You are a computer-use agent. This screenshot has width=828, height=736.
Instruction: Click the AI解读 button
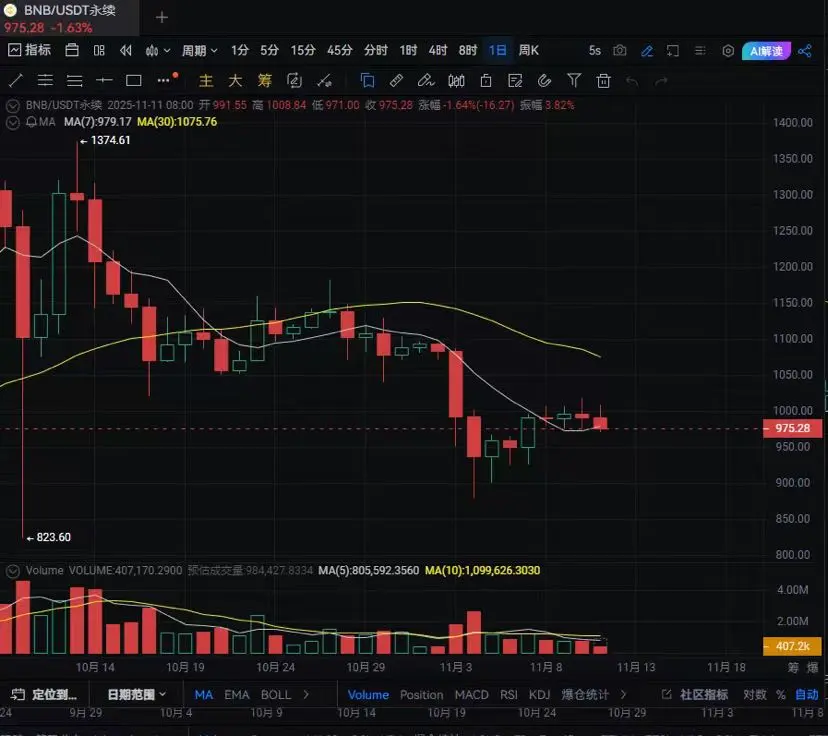point(766,51)
